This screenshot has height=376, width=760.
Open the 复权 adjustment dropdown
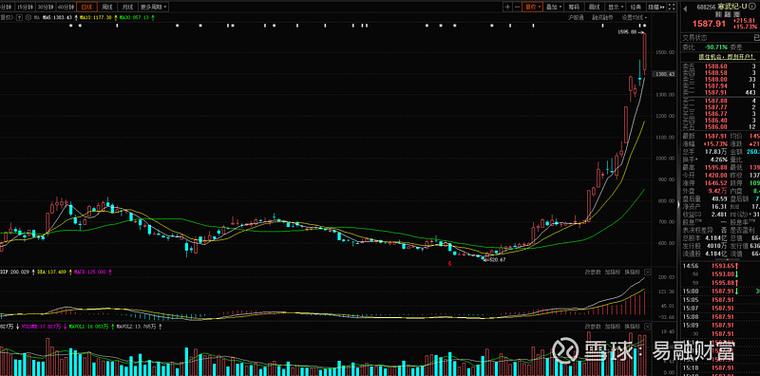(x=532, y=7)
